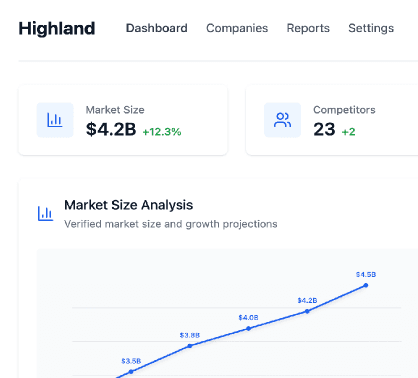This screenshot has width=418, height=378.
Task: Select the $4.2B market size value
Action: 111,129
